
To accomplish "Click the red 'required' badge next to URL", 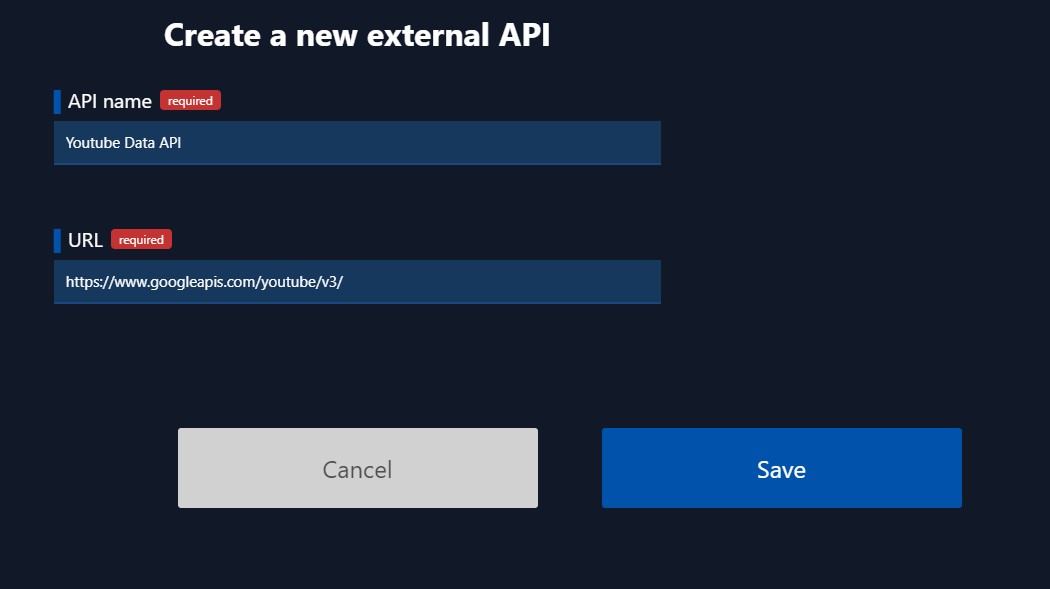I will [141, 239].
